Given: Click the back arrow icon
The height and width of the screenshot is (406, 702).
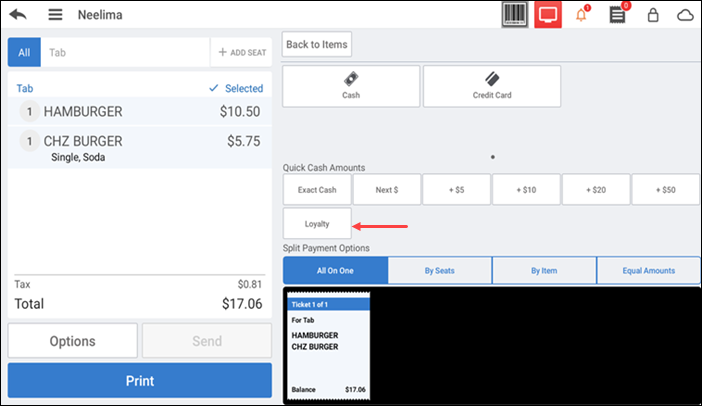Looking at the screenshot, I should 18,15.
